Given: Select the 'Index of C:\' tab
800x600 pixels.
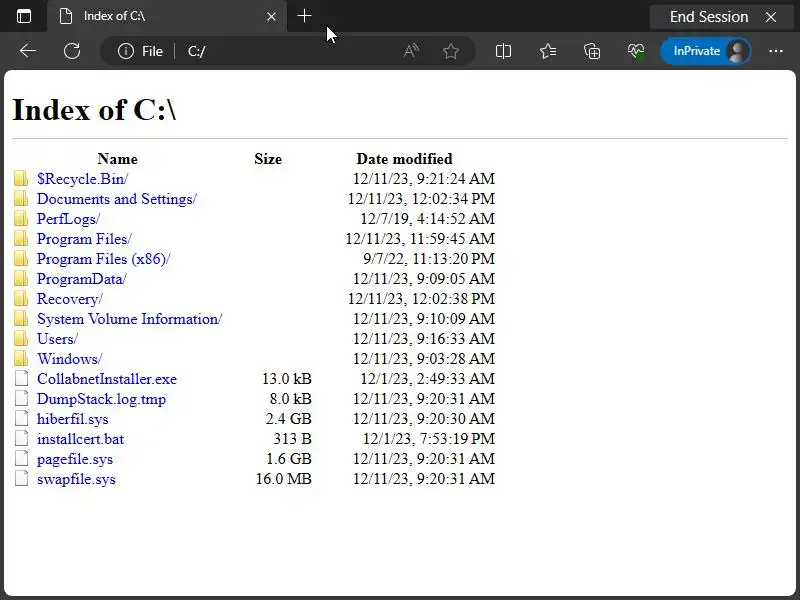Looking at the screenshot, I should pyautogui.click(x=160, y=16).
